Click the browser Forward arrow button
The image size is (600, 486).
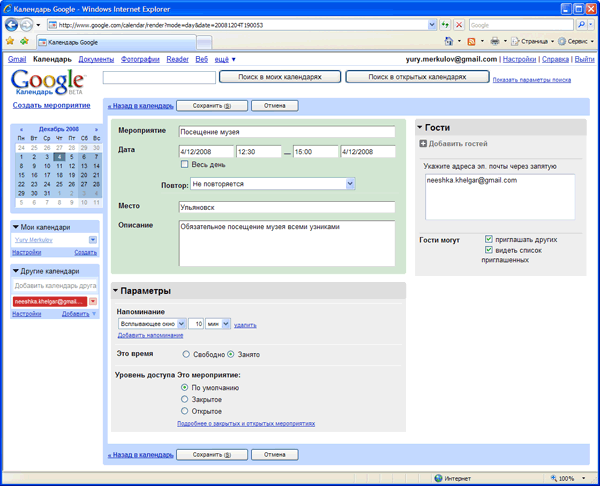26,25
